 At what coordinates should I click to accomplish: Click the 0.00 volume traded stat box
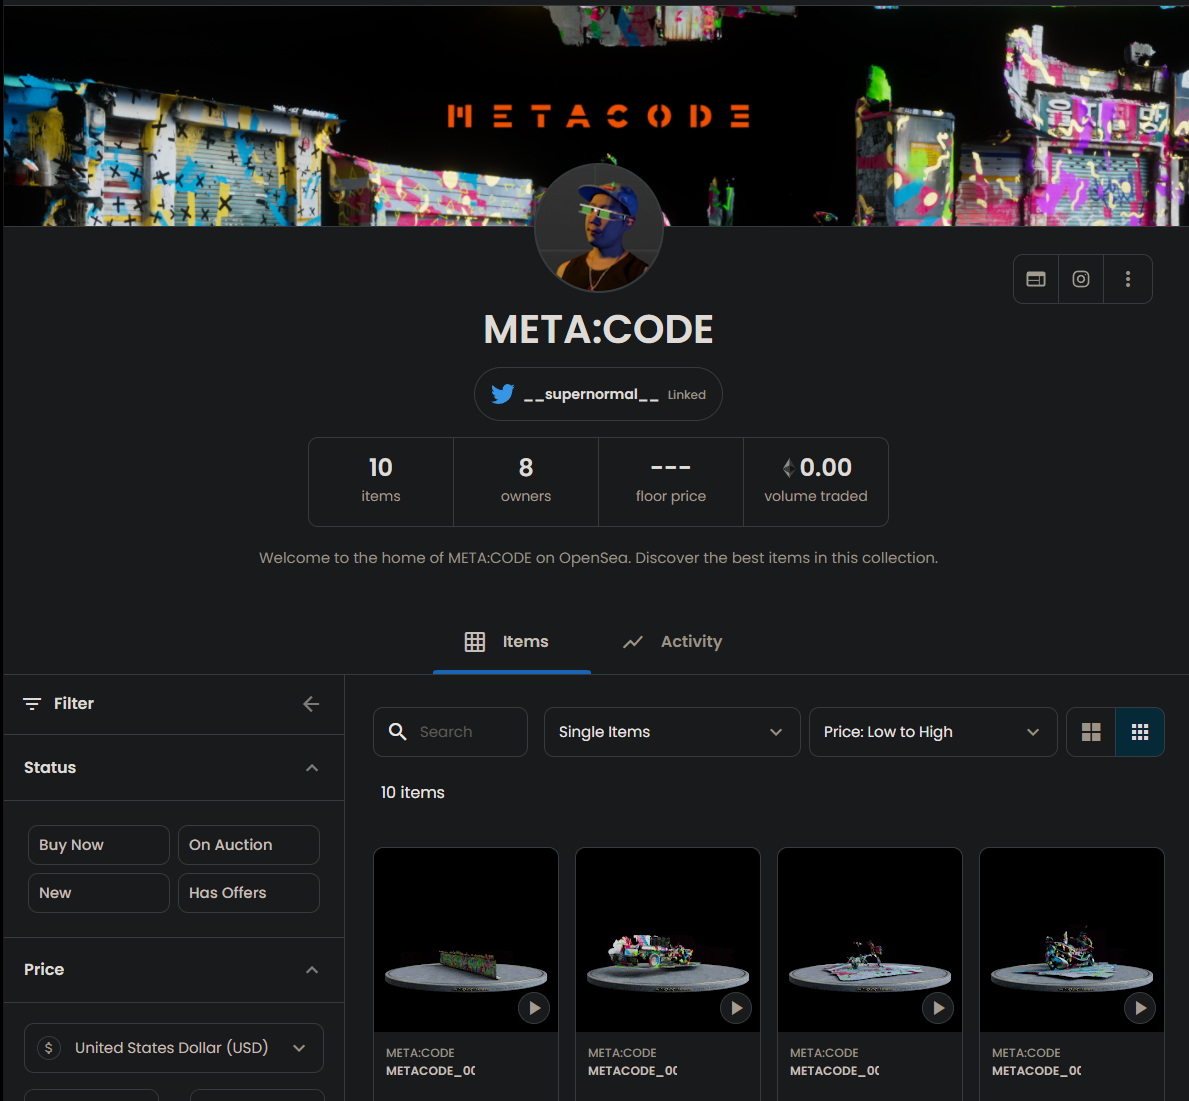click(816, 481)
